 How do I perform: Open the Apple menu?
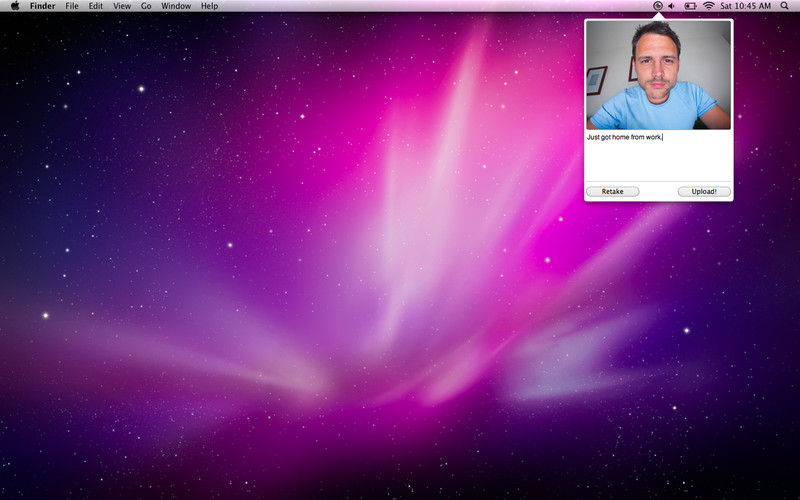coord(15,6)
